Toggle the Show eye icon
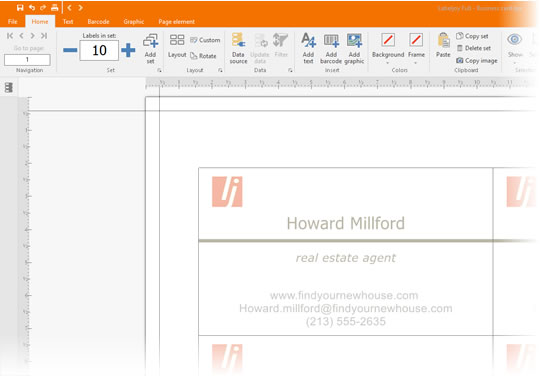The image size is (540, 376). click(x=515, y=39)
